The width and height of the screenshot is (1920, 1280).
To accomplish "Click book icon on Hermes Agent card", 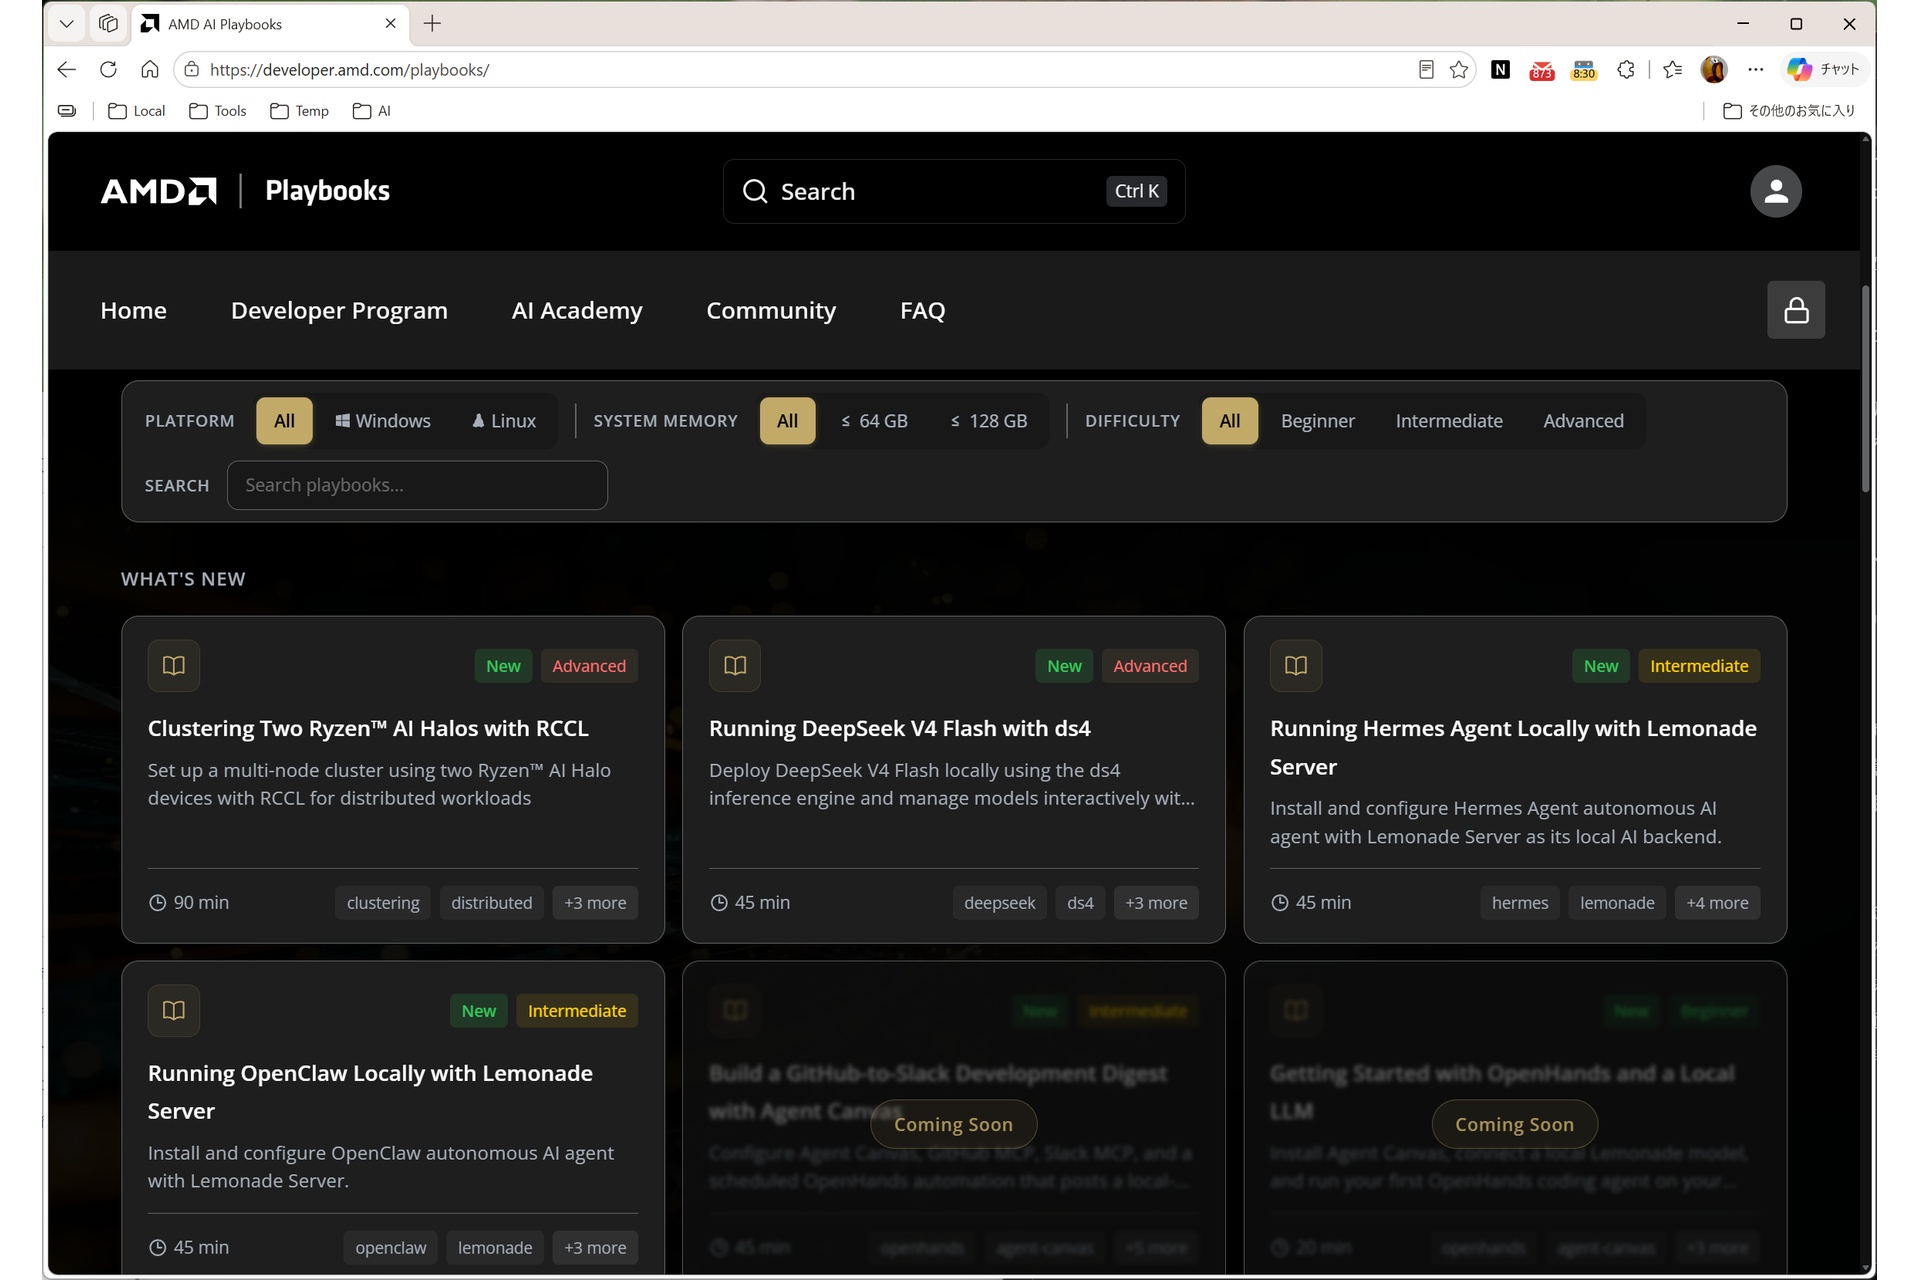I will coord(1296,666).
